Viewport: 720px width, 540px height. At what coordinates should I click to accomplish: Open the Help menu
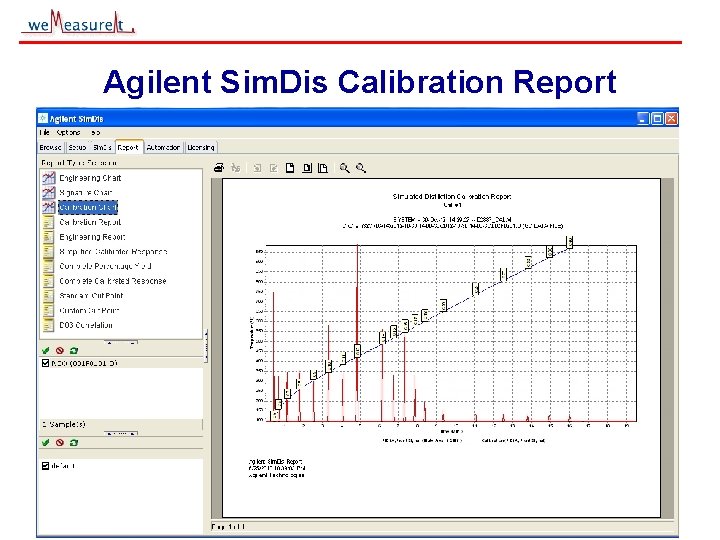click(96, 132)
